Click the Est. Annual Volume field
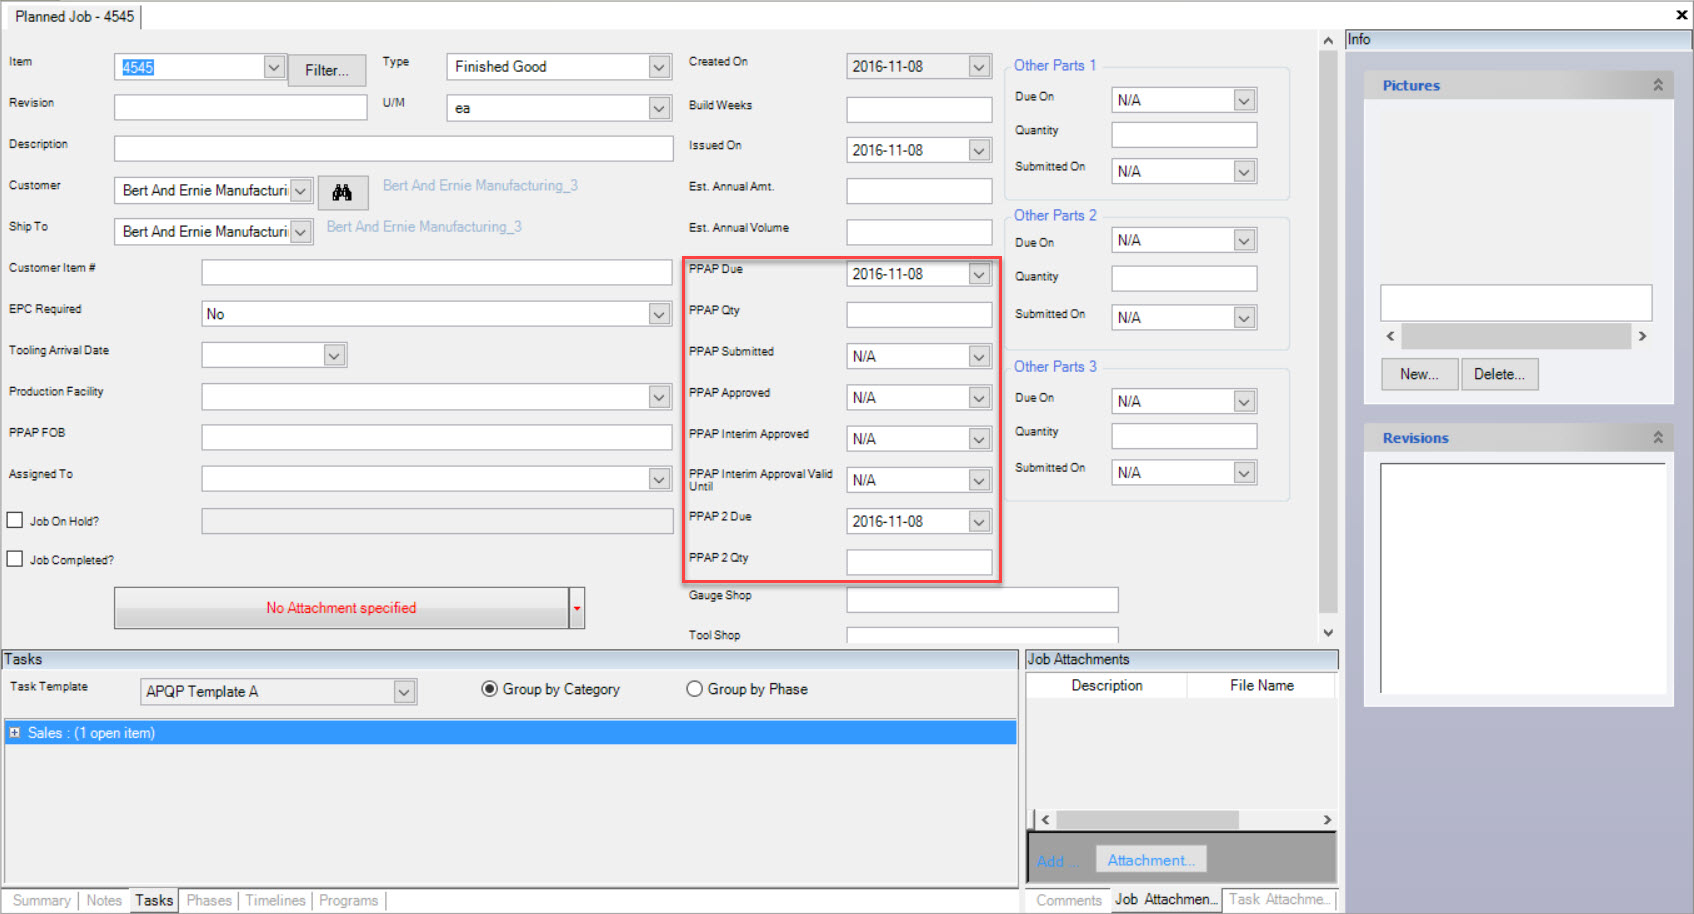This screenshot has width=1694, height=914. [x=919, y=232]
